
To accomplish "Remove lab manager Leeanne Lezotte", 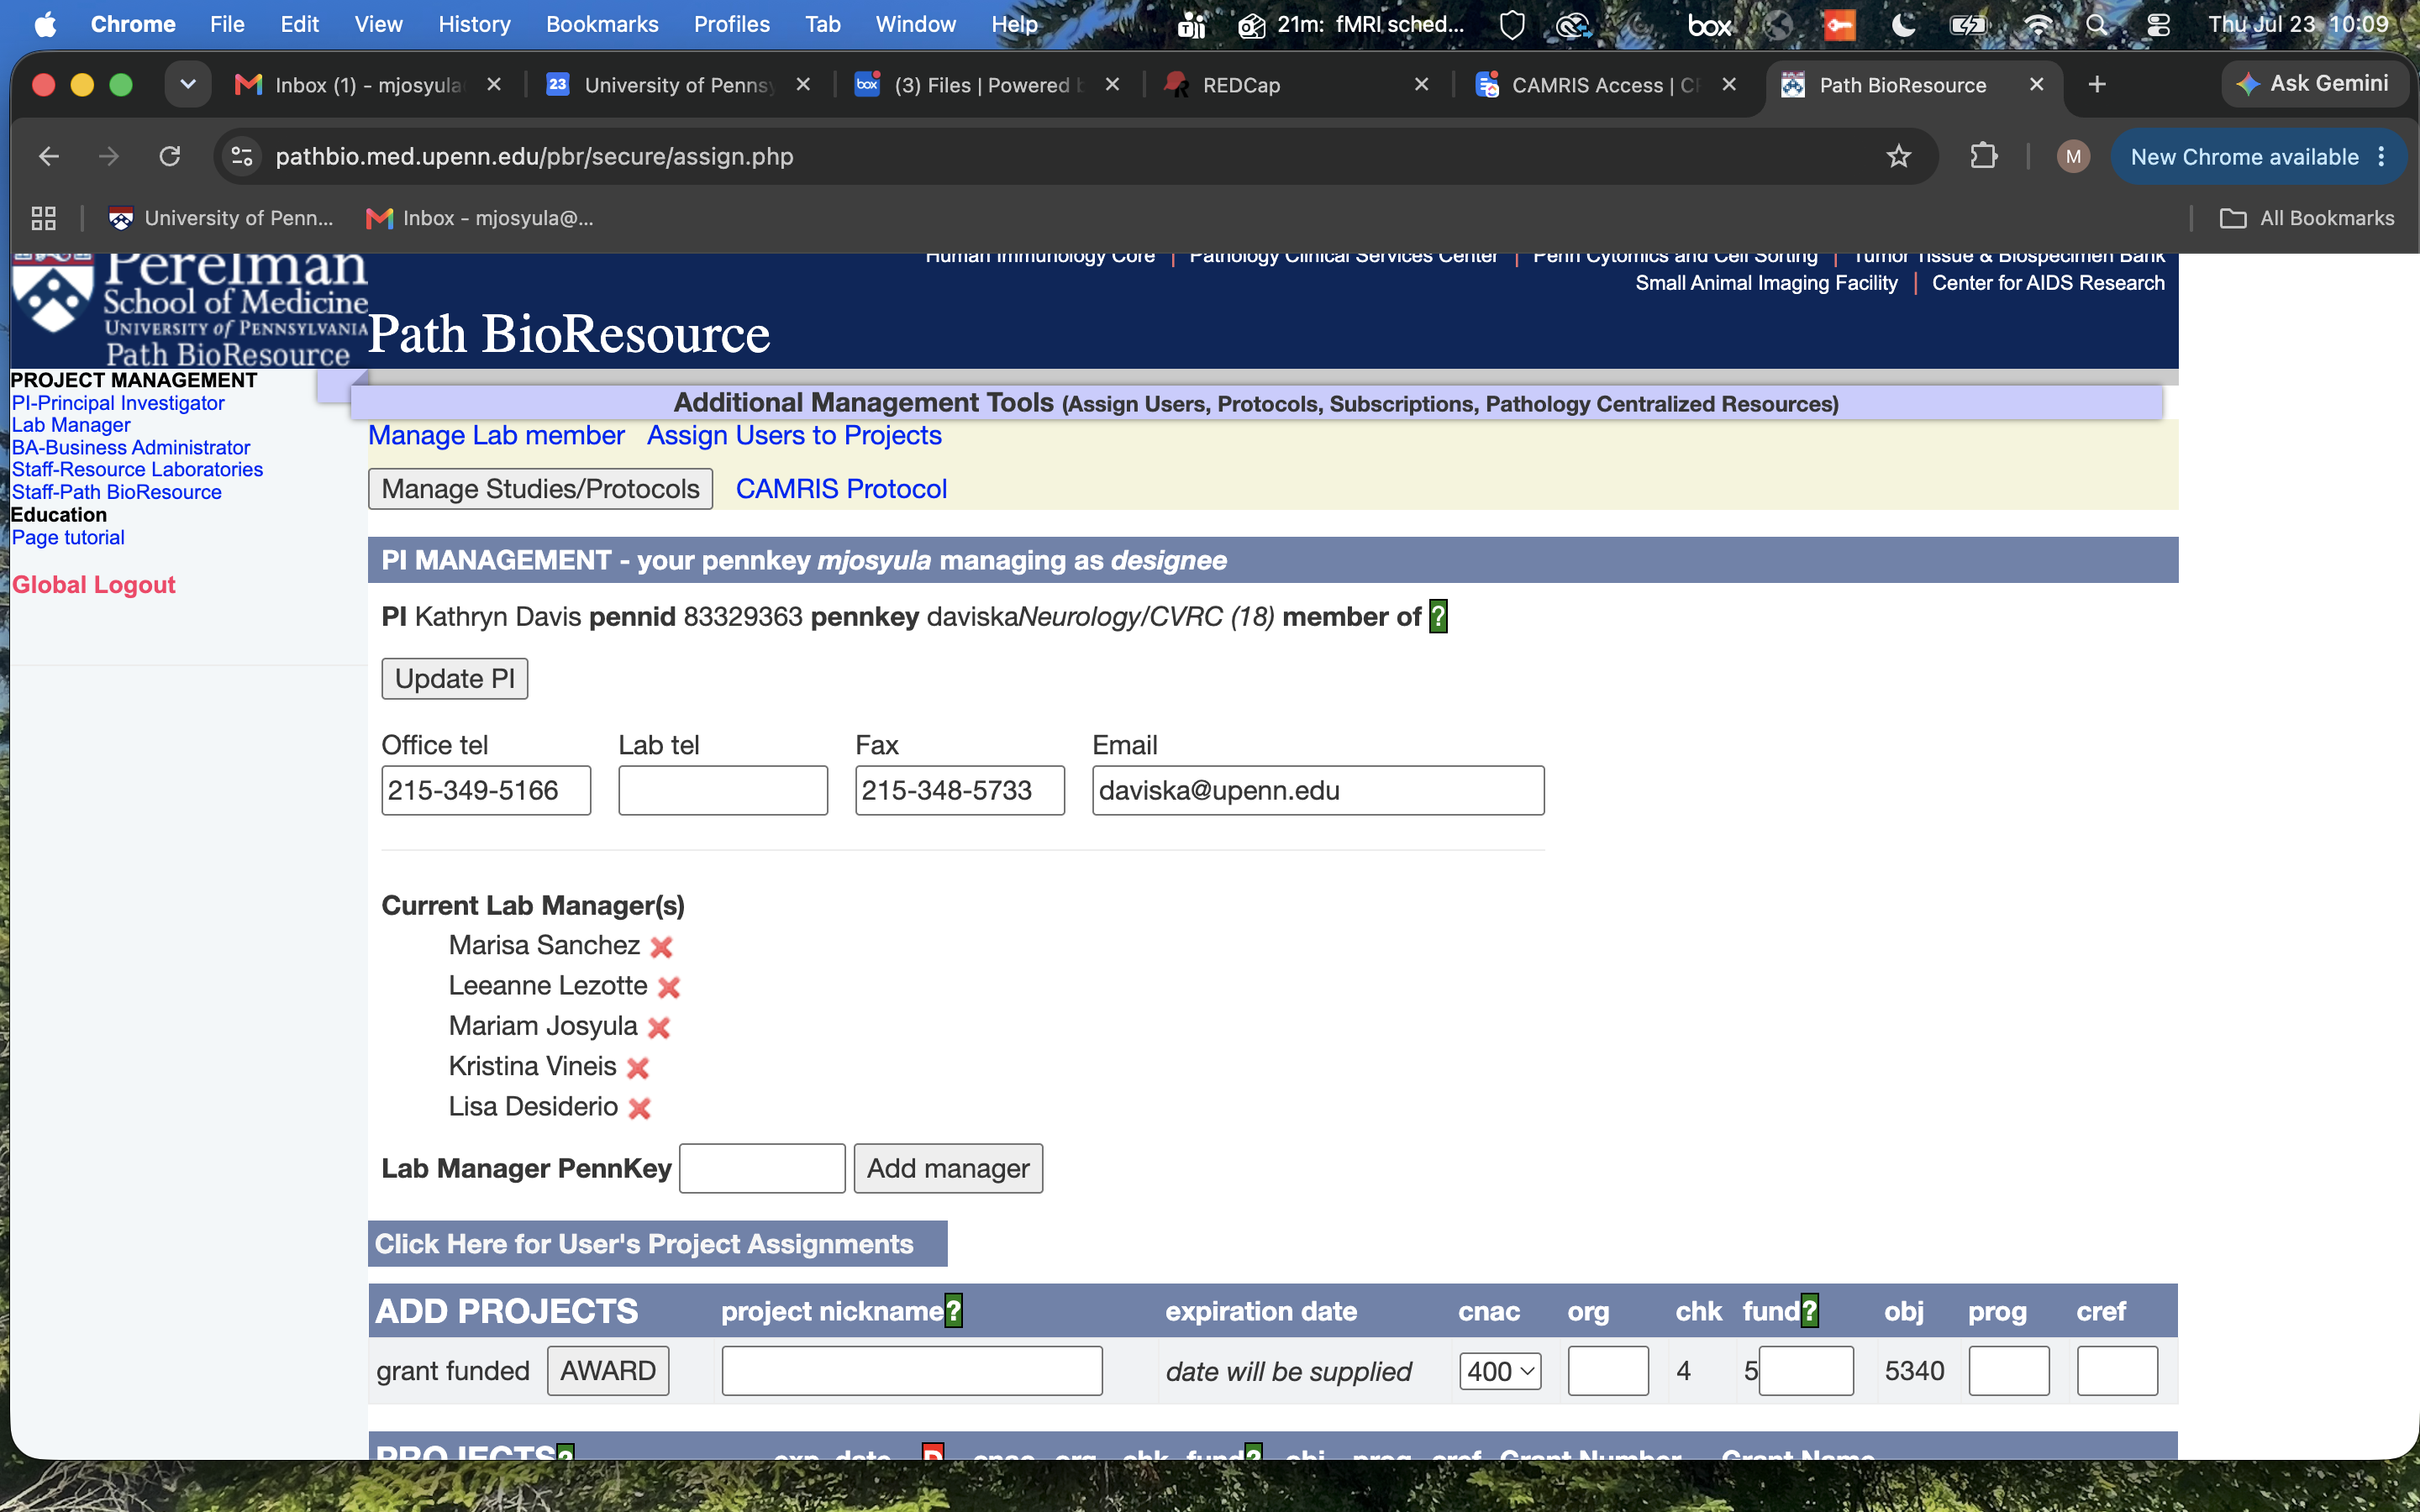I will coord(669,987).
